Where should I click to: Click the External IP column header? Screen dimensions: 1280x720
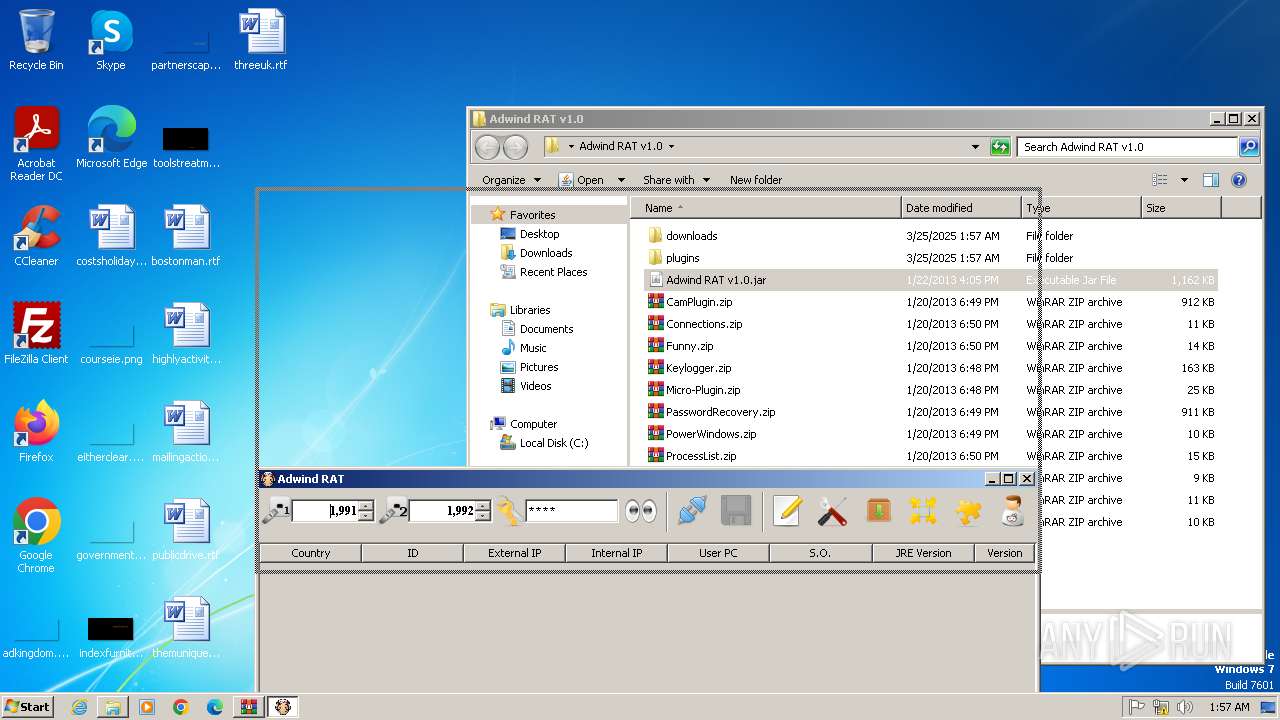(x=515, y=553)
